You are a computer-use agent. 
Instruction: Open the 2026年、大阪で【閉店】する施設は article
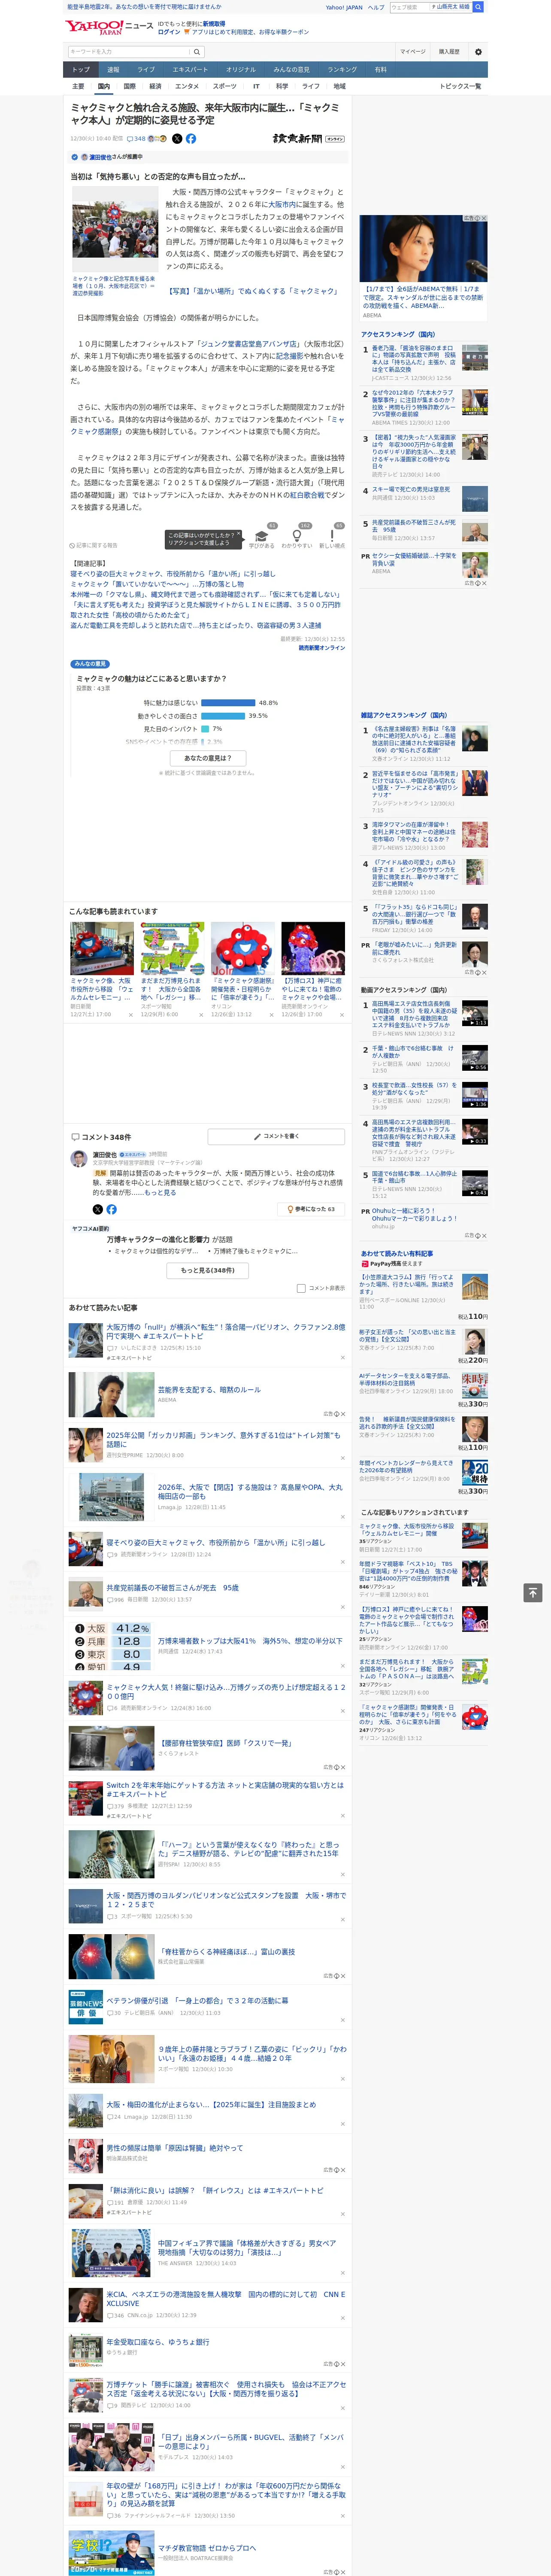(x=250, y=1491)
